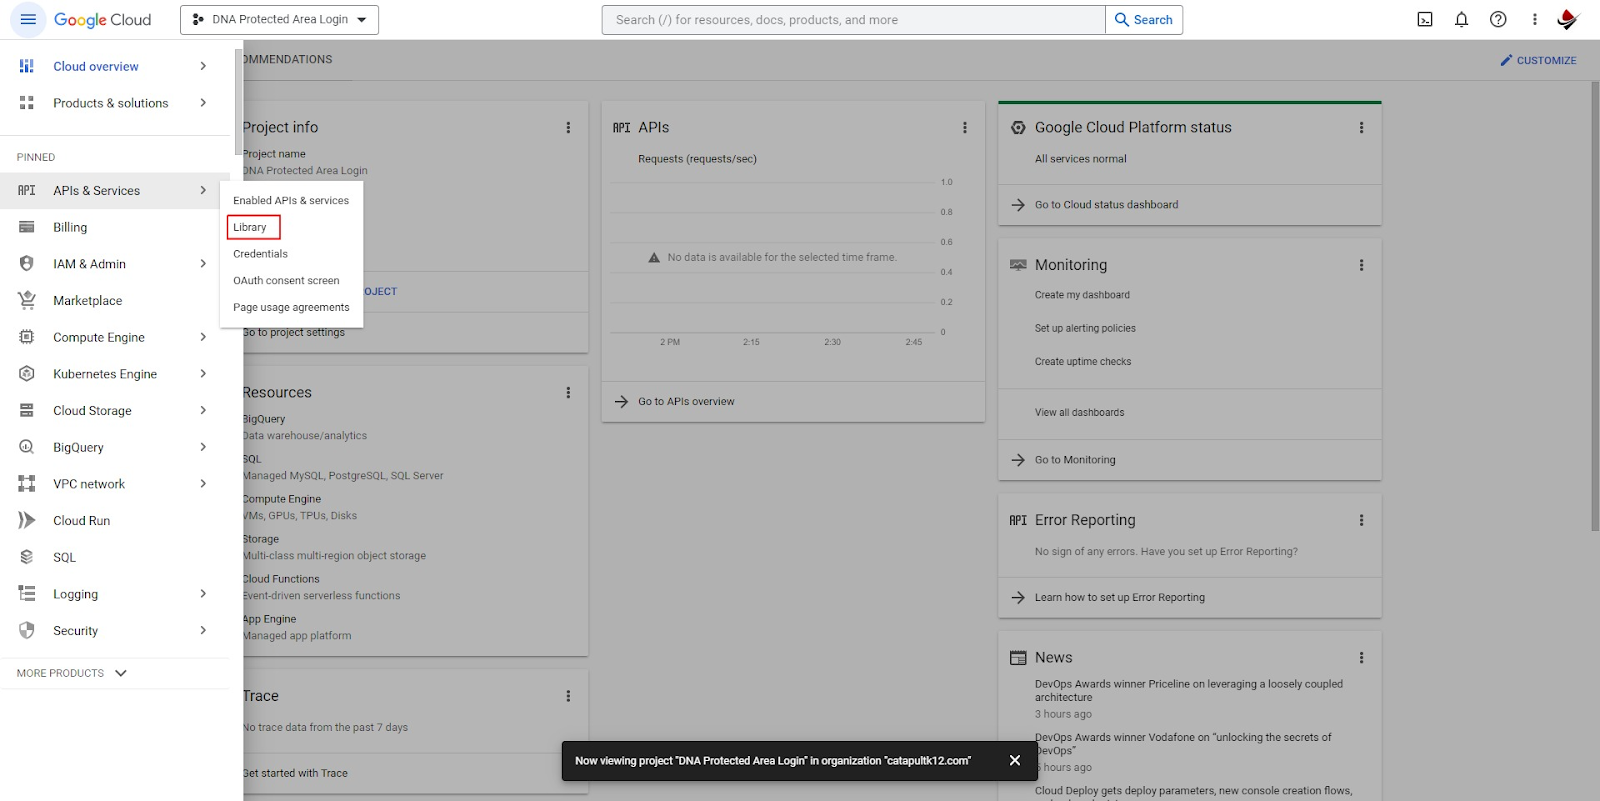Open the hamburger navigation menu
The height and width of the screenshot is (801, 1600).
coord(28,20)
